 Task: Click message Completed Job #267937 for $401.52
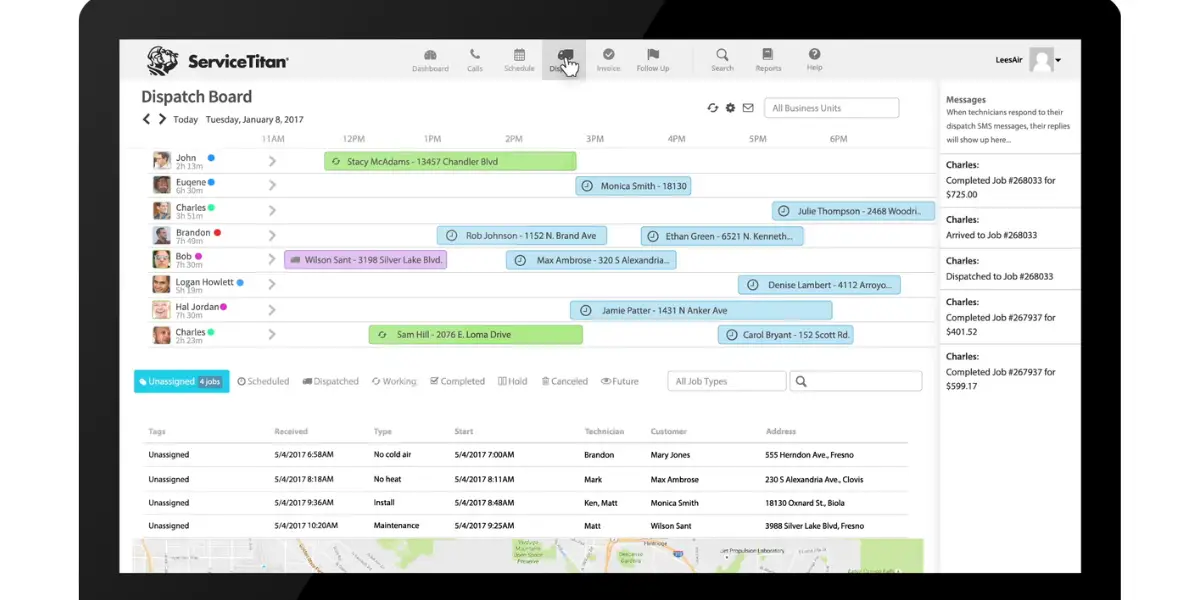coord(1000,324)
